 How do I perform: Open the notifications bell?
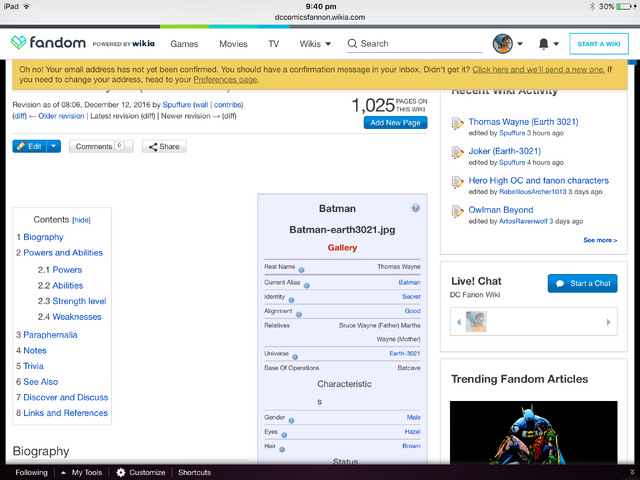coord(543,44)
